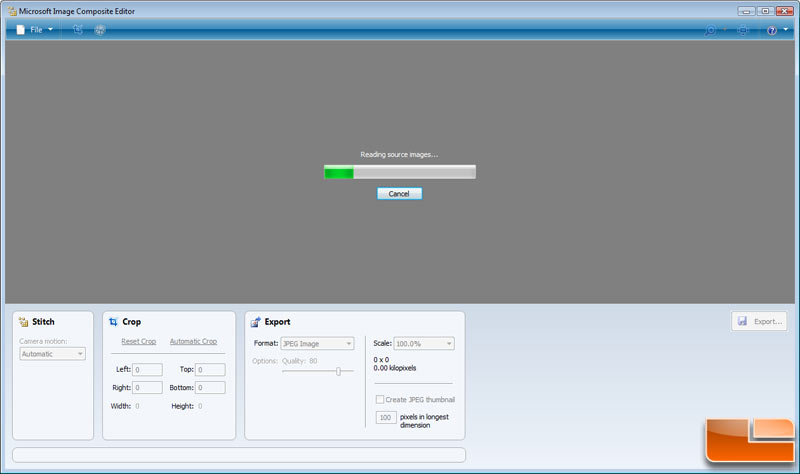
Task: Click the crop tool icon in the top toolbar
Action: pyautogui.click(x=77, y=30)
